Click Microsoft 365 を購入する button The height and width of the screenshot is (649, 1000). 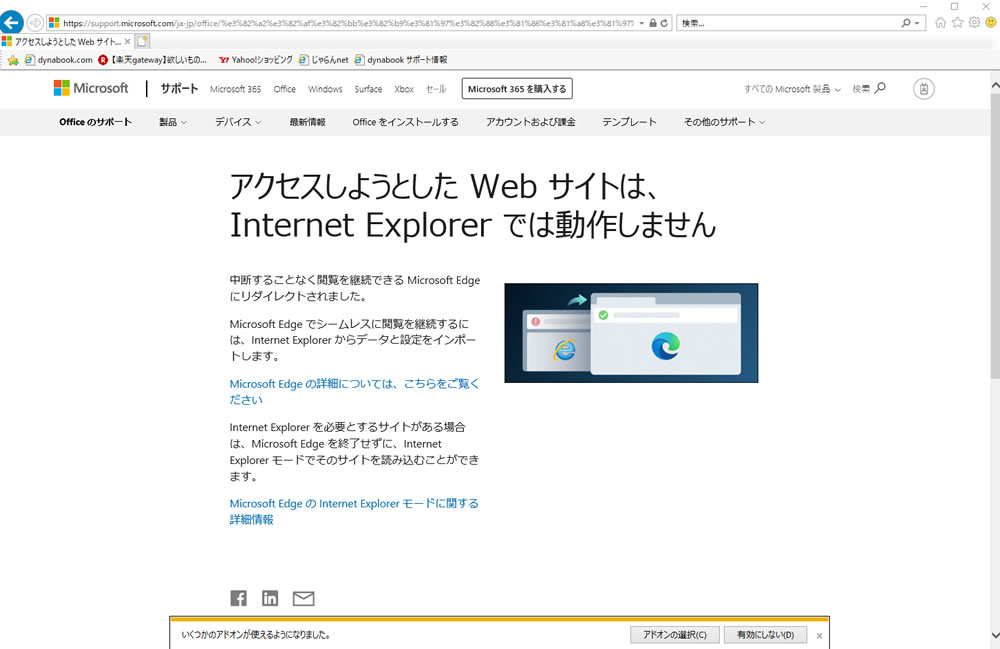click(x=517, y=89)
